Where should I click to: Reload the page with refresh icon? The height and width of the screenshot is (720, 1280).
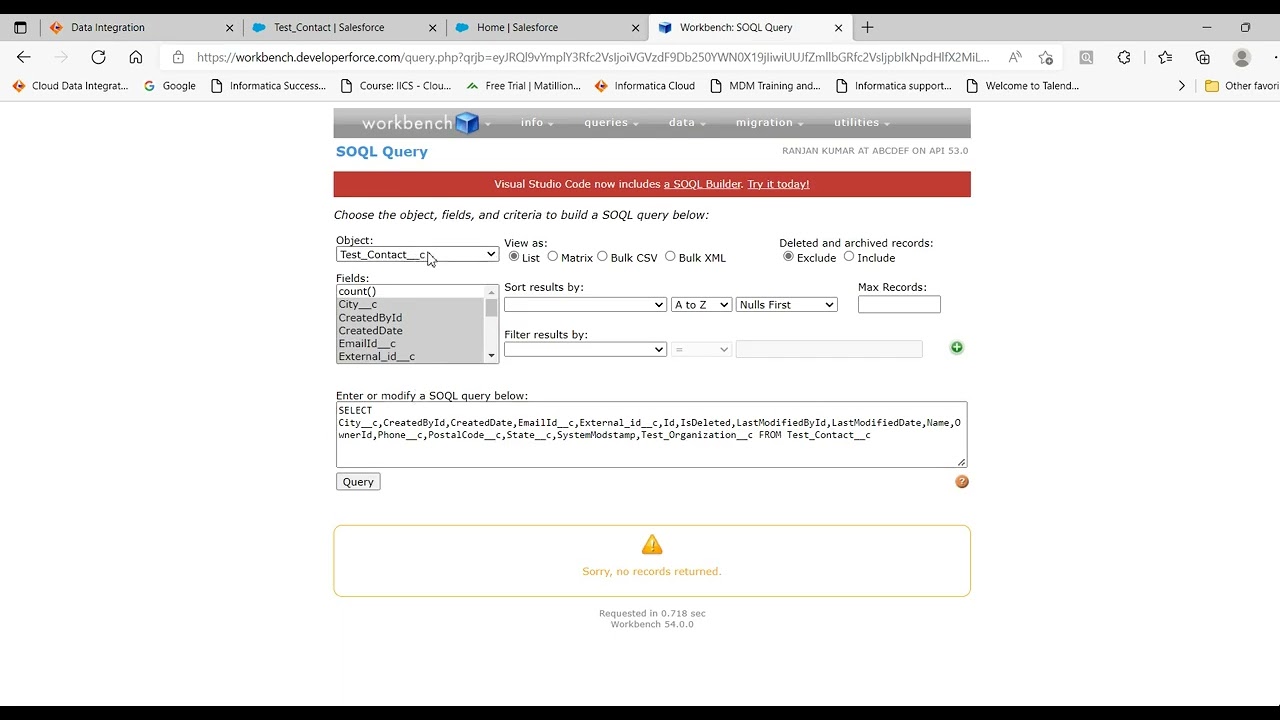[98, 57]
